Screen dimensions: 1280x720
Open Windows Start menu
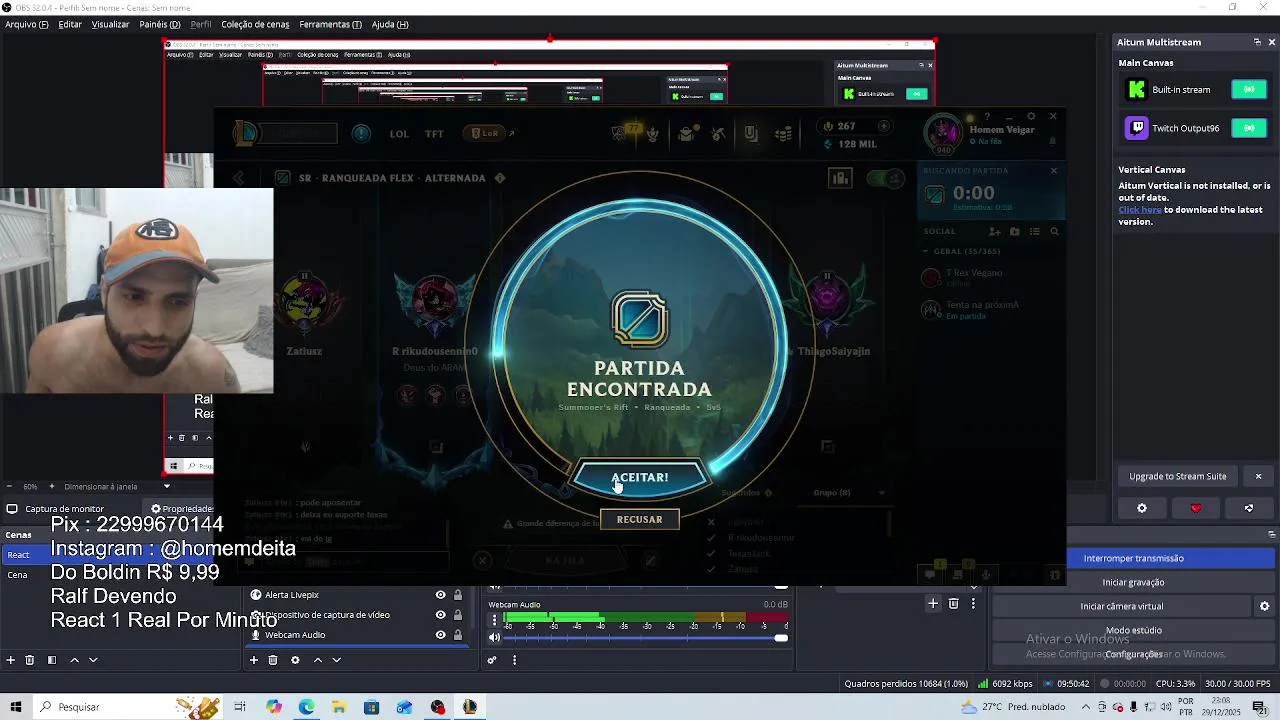coord(16,707)
